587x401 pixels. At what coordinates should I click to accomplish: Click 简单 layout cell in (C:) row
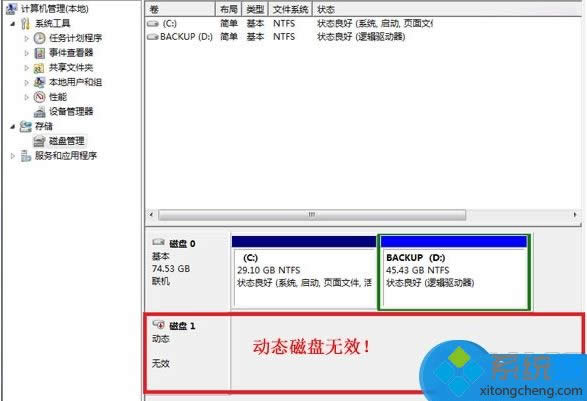[x=229, y=24]
